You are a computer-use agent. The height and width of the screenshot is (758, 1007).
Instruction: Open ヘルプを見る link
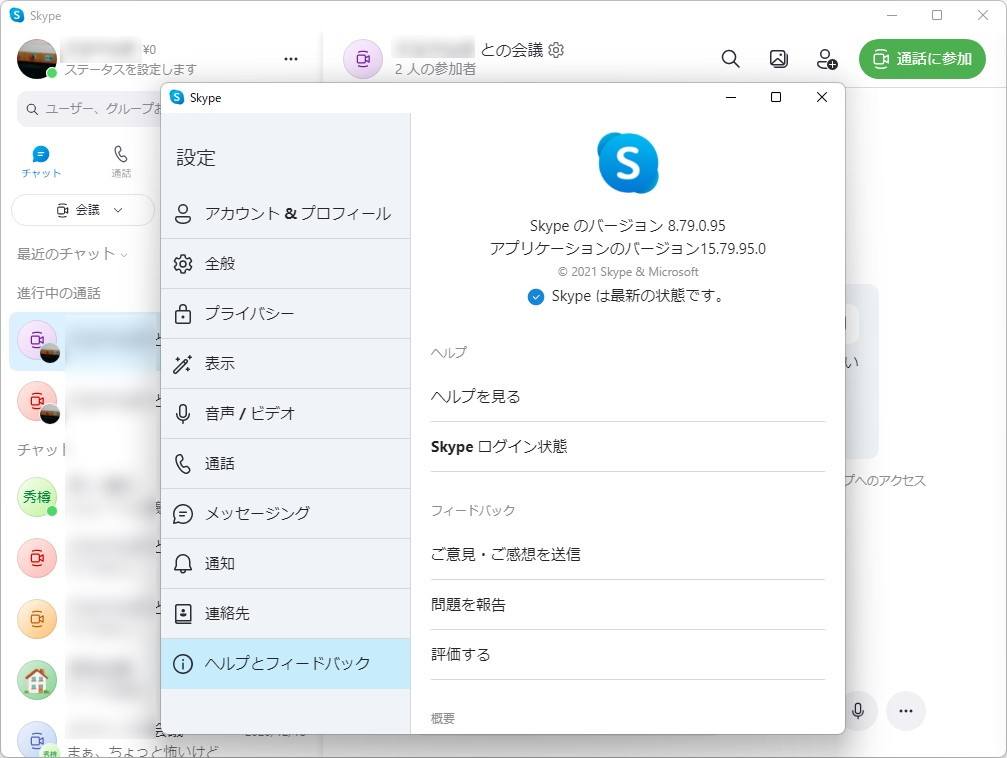click(x=475, y=396)
